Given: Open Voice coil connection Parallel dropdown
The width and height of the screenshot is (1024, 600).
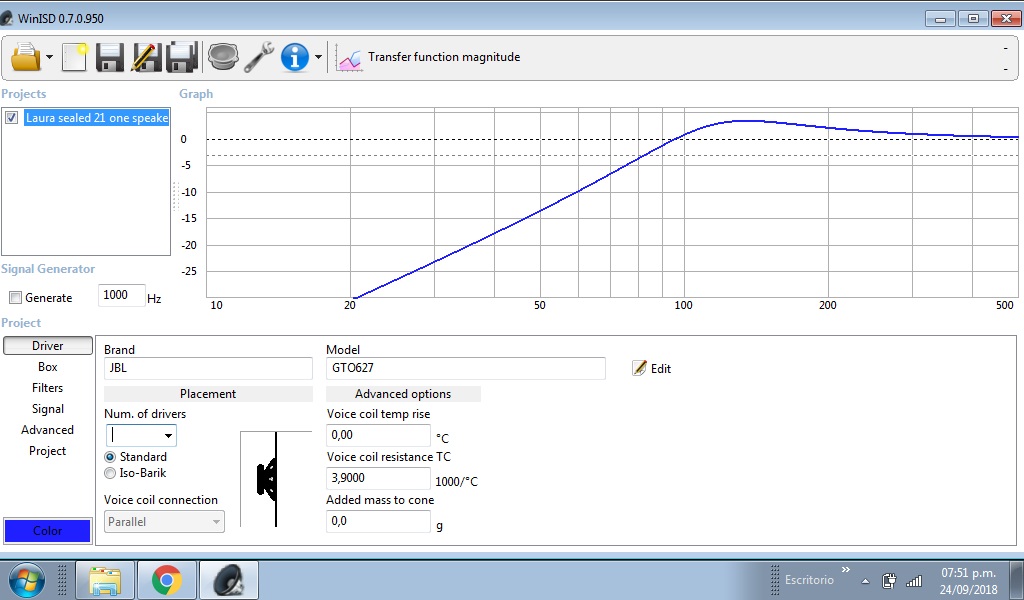Looking at the screenshot, I should tap(165, 522).
